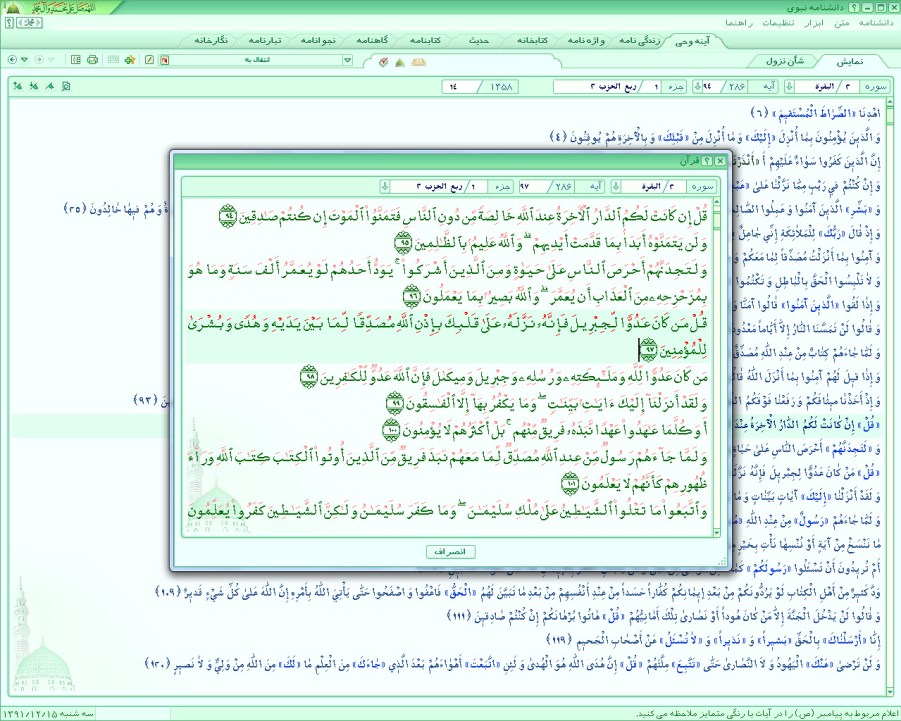Click the red icon beside 'انتقال به' box

[165, 60]
